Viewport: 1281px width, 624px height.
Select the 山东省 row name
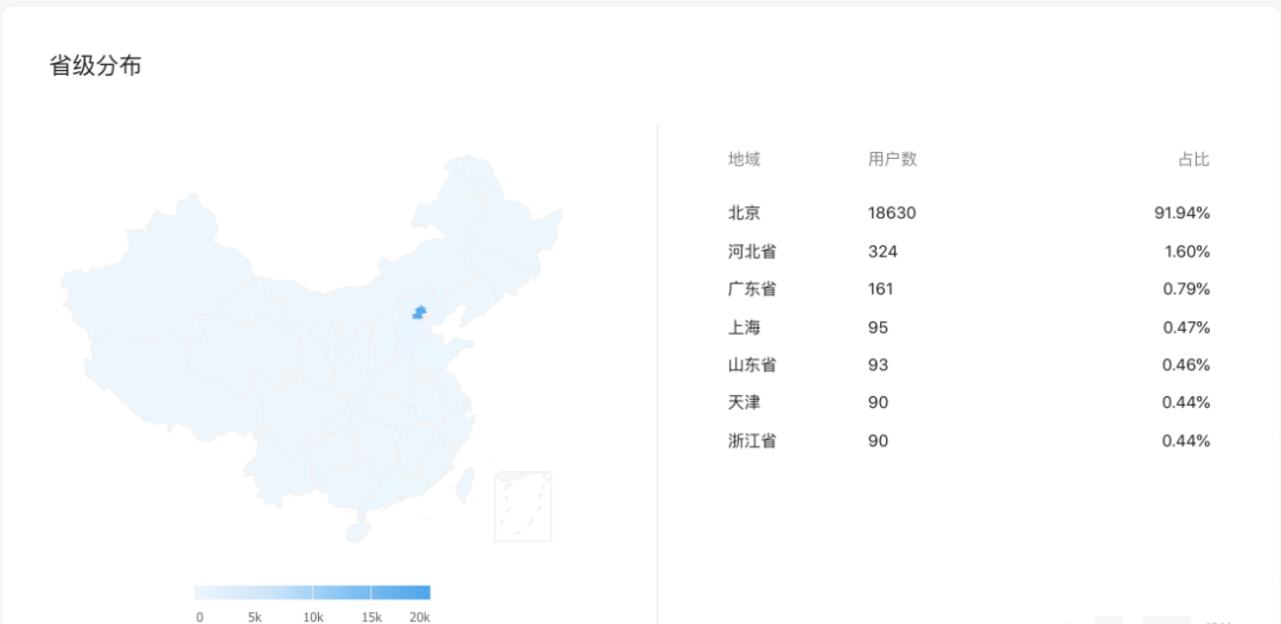[752, 365]
